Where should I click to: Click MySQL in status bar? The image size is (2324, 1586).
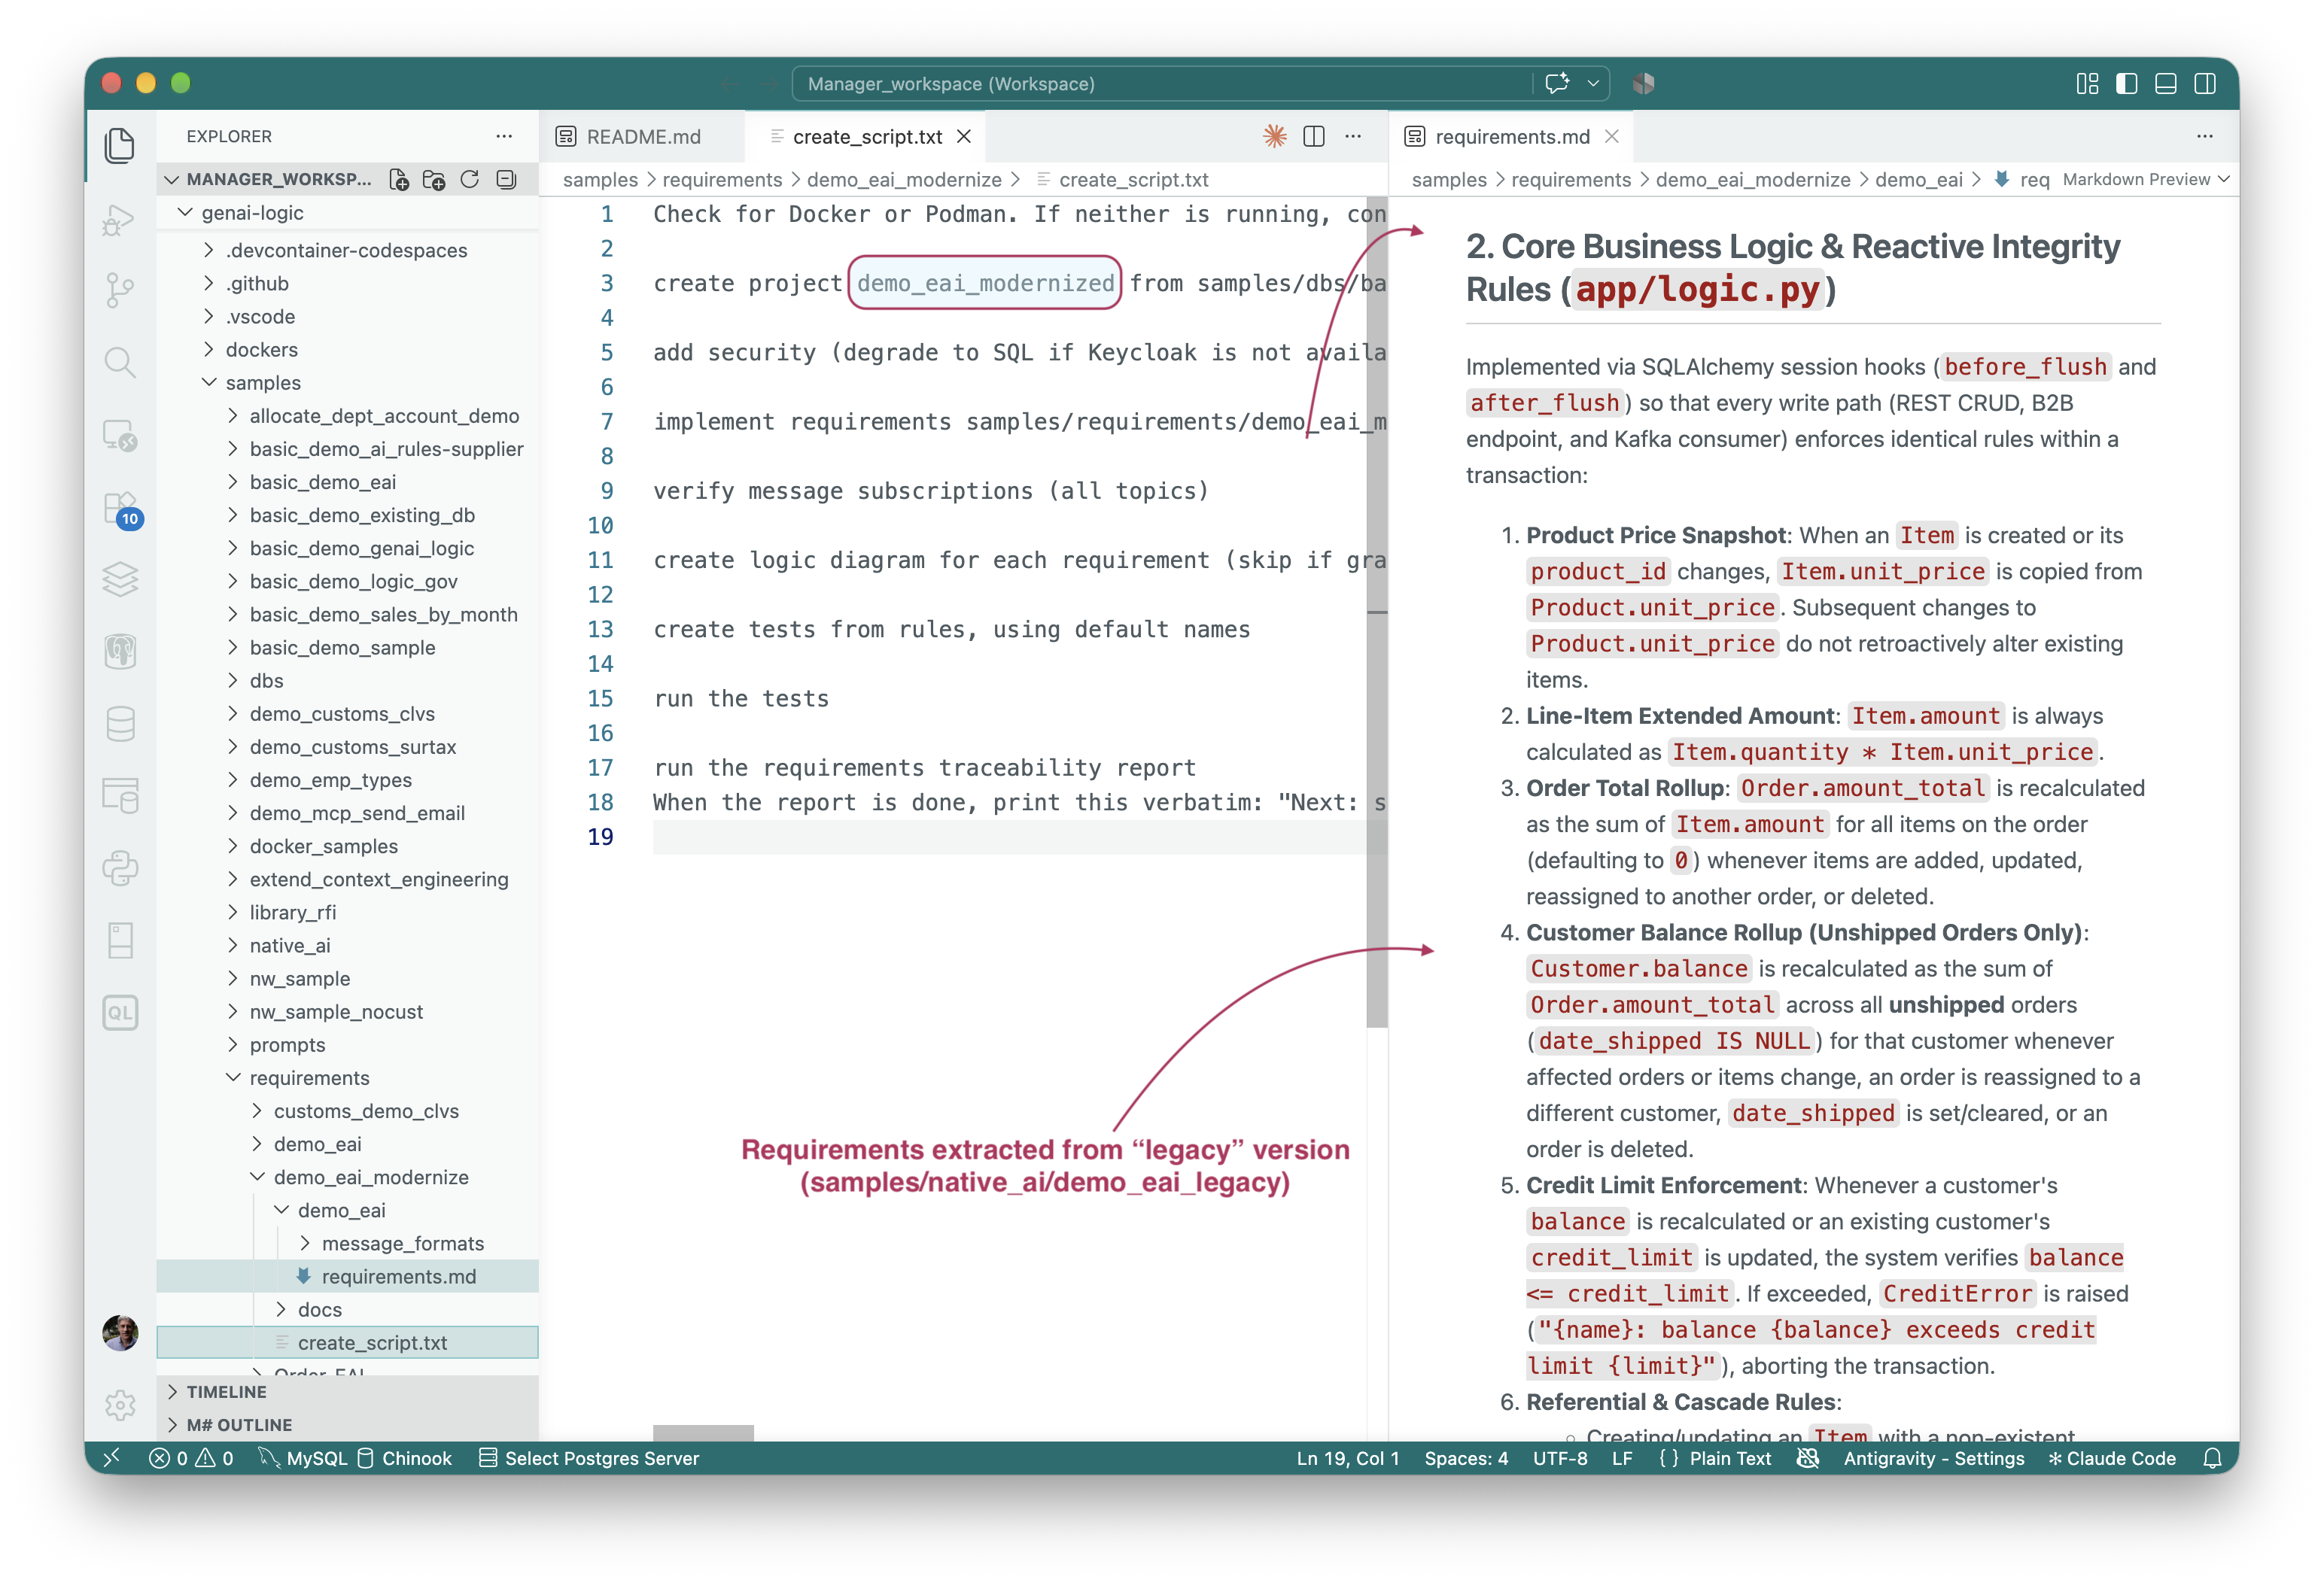303,1458
